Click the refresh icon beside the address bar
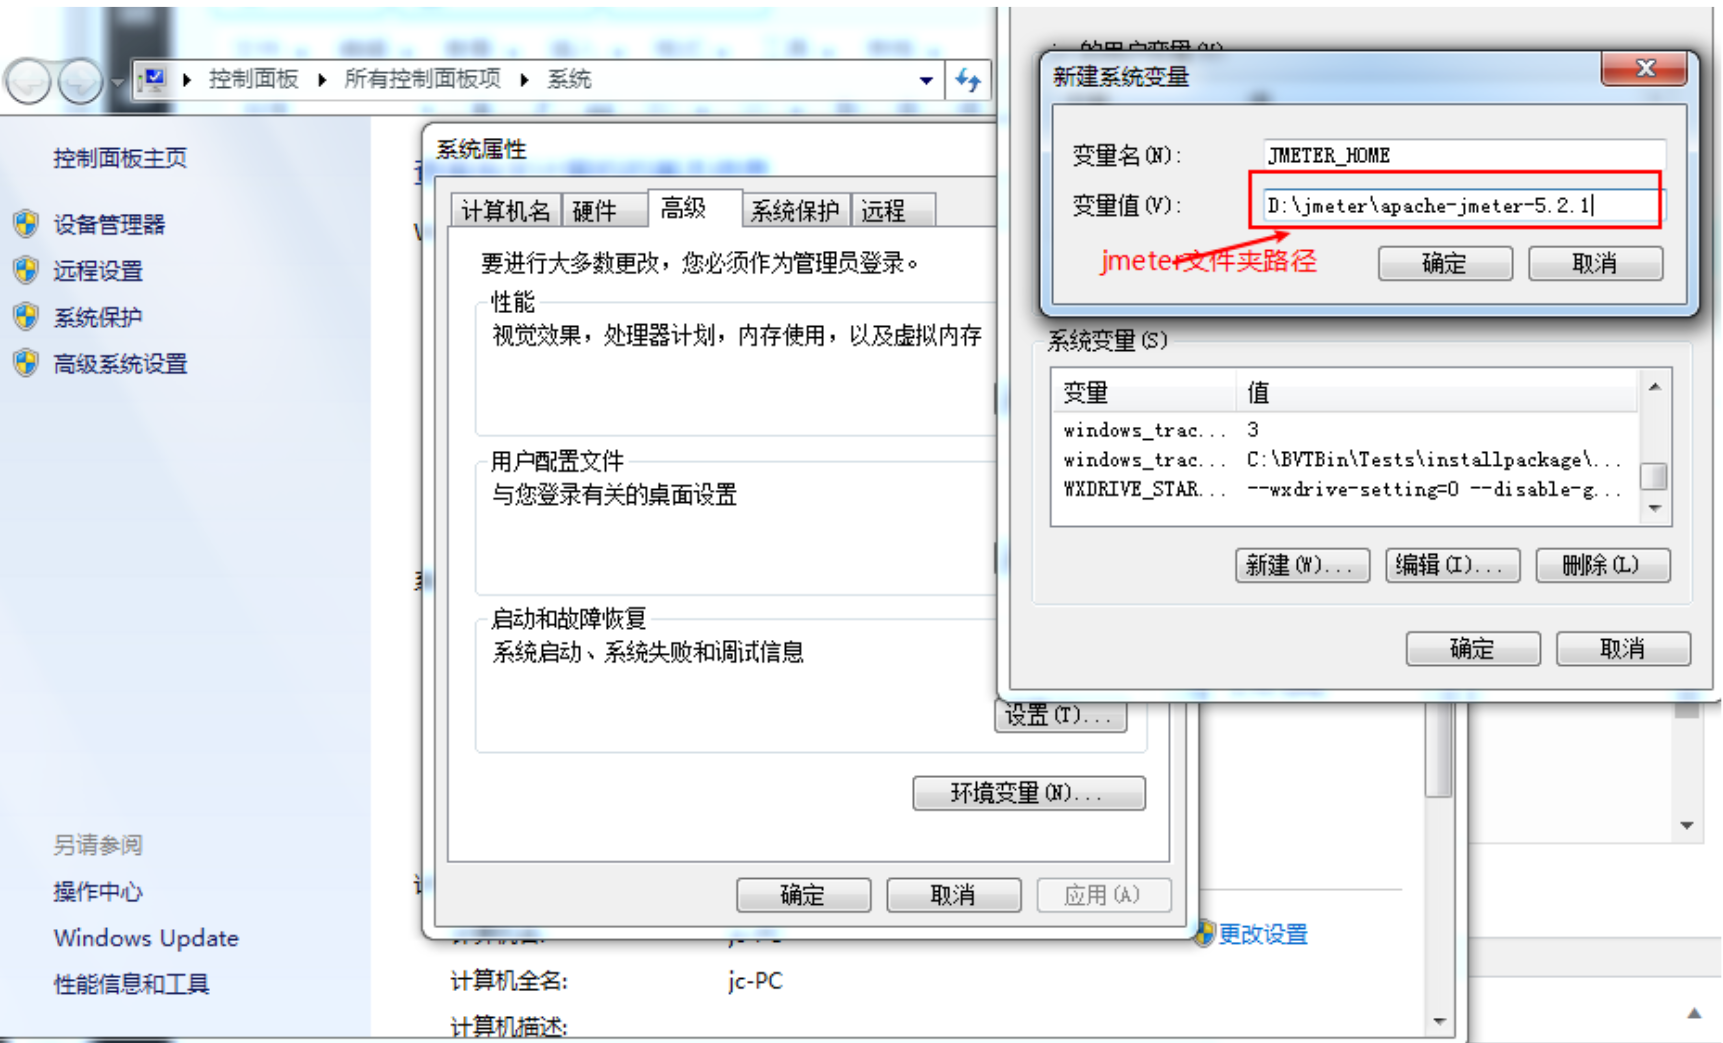Image resolution: width=1723 pixels, height=1043 pixels. (x=967, y=80)
